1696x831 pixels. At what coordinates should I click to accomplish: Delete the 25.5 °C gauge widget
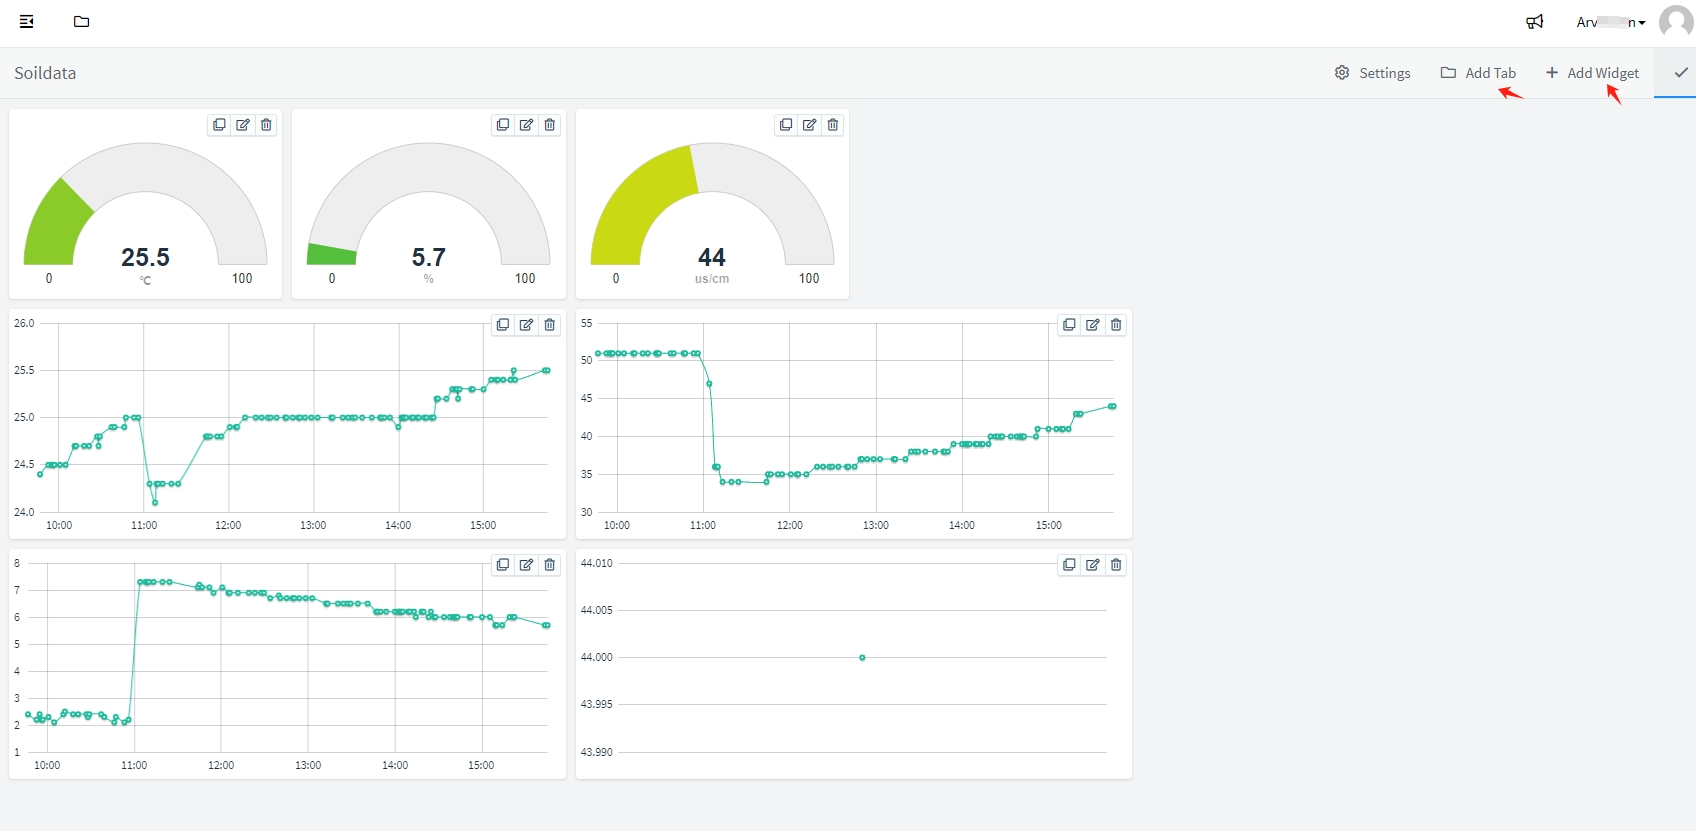pyautogui.click(x=266, y=125)
